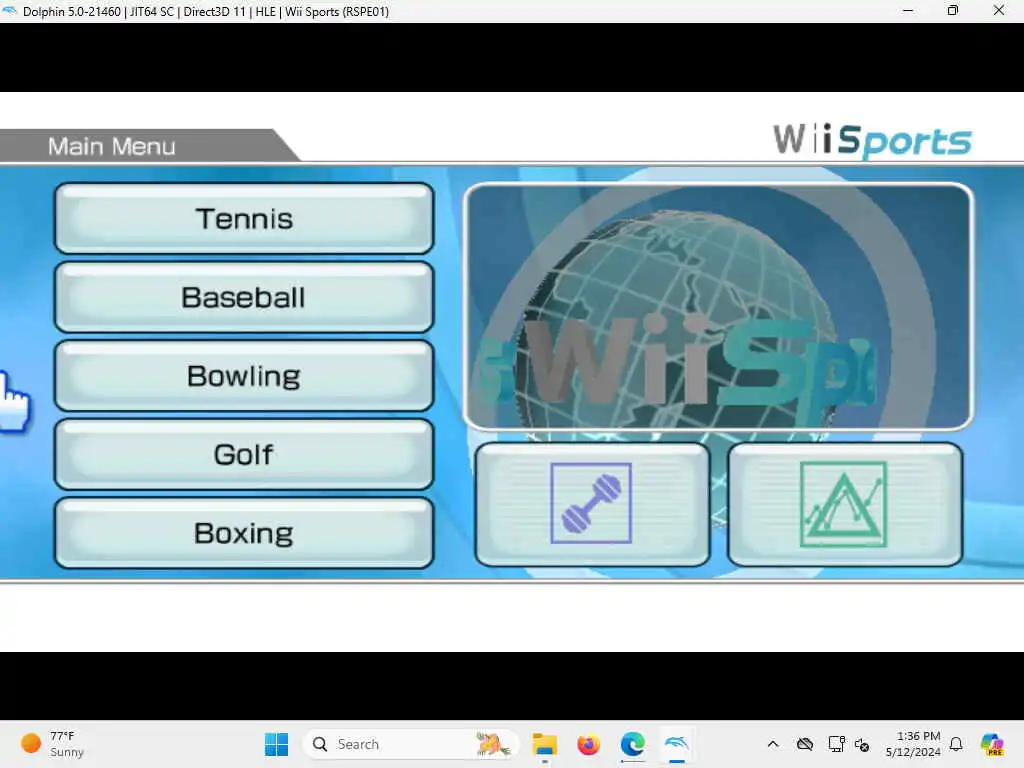Open the display and network tray icon
Screen dimensions: 1024x768
(837, 744)
